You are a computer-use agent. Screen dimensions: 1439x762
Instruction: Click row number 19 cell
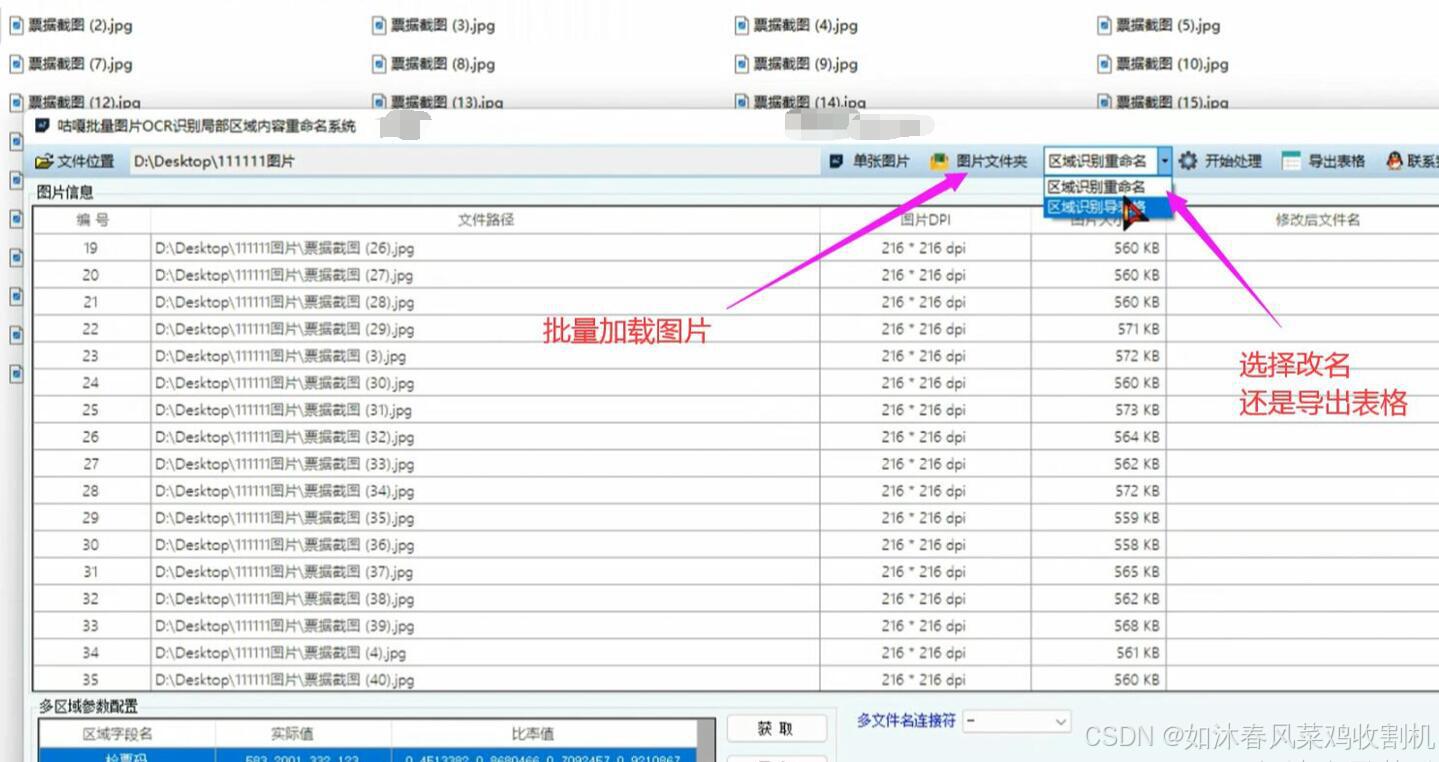(91, 248)
